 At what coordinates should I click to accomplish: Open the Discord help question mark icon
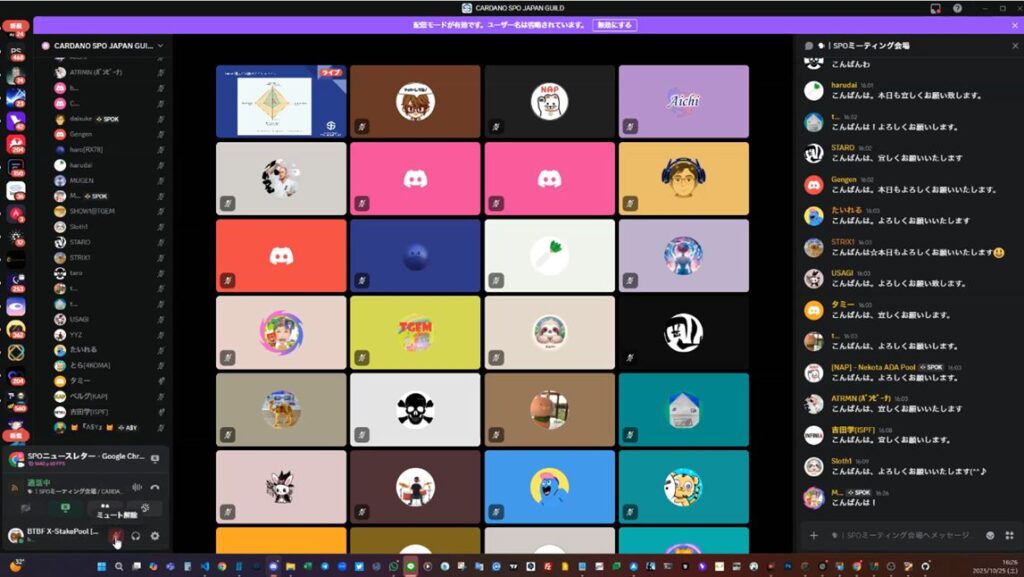957,8
